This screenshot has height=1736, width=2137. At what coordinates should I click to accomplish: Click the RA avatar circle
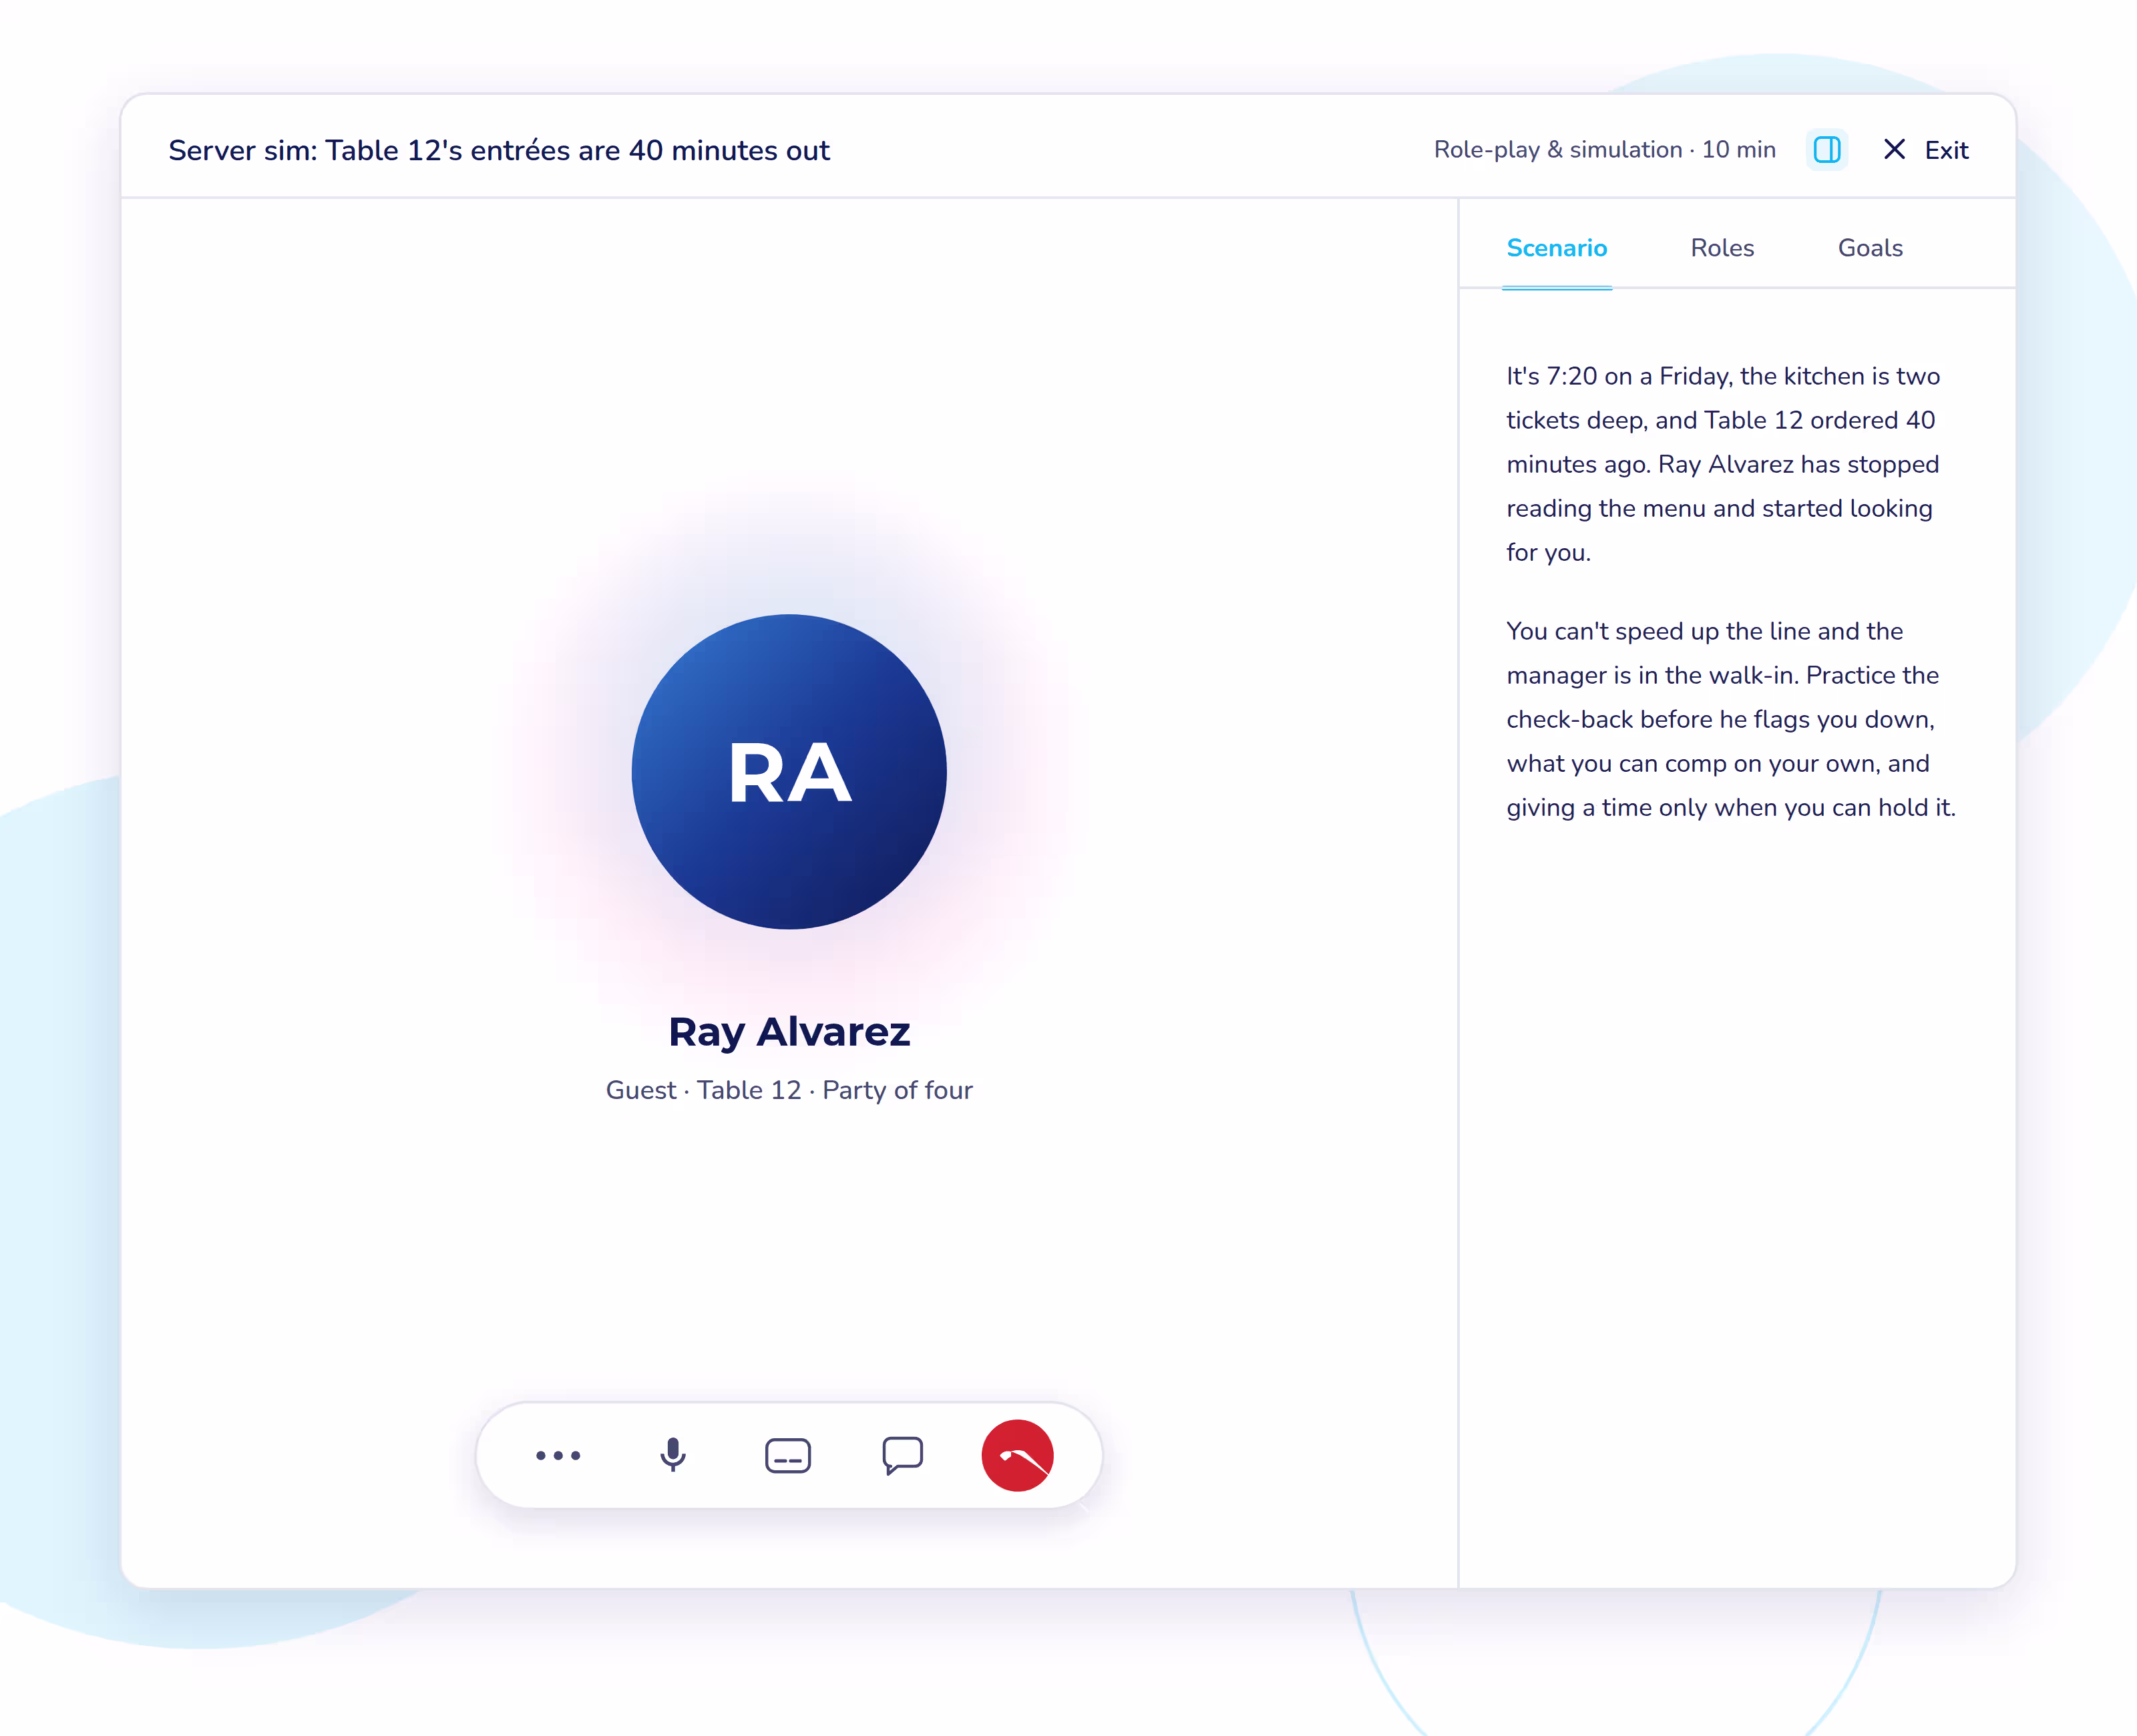(789, 772)
